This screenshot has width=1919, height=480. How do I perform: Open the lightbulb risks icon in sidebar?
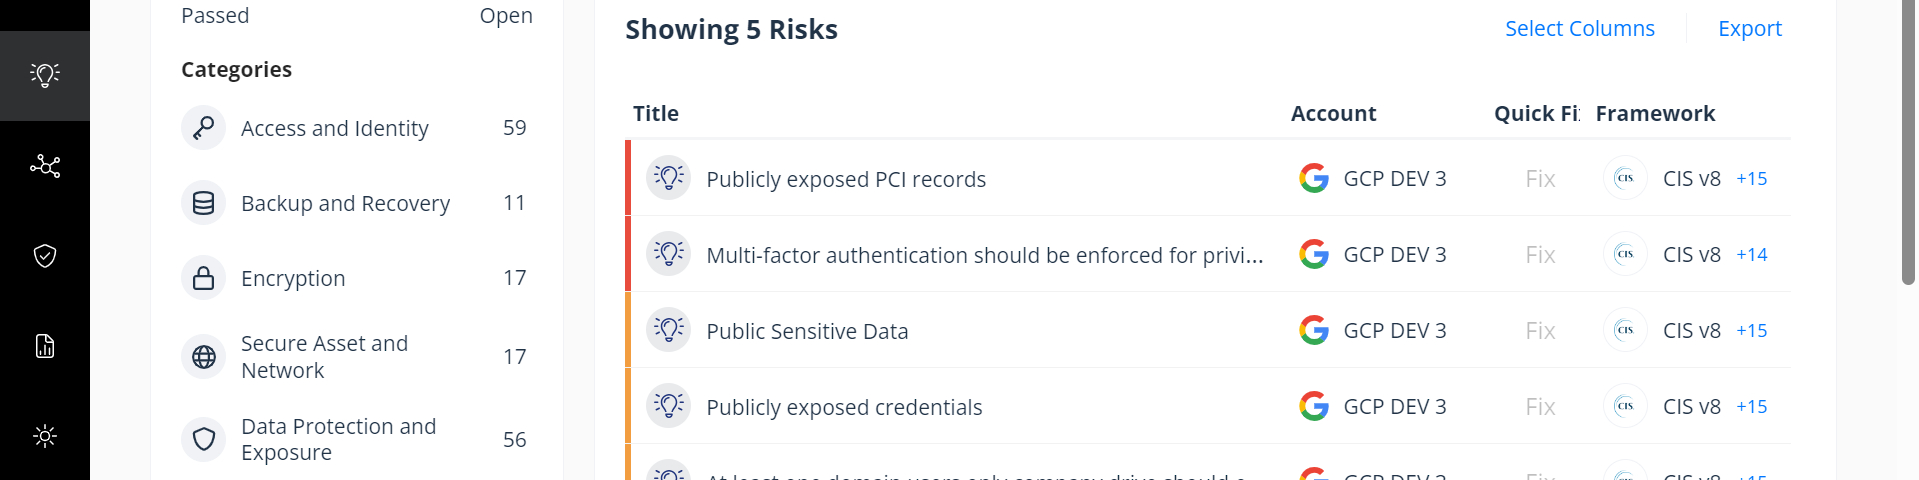pos(45,75)
